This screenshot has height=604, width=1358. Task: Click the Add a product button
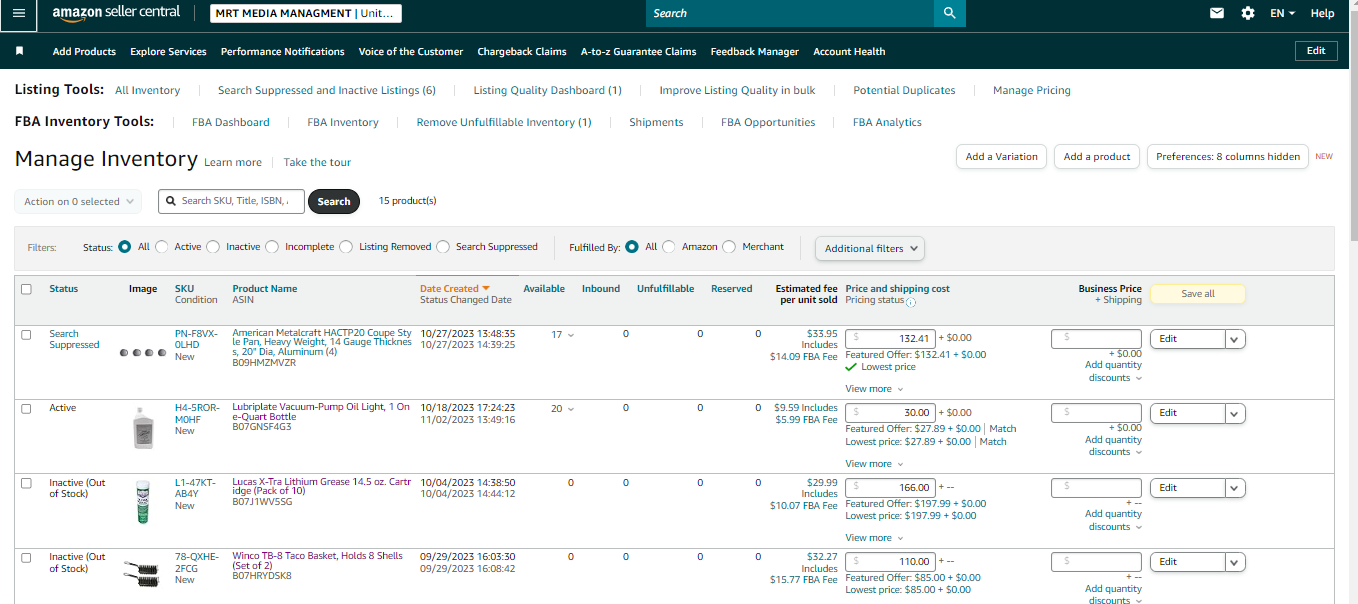(x=1097, y=157)
